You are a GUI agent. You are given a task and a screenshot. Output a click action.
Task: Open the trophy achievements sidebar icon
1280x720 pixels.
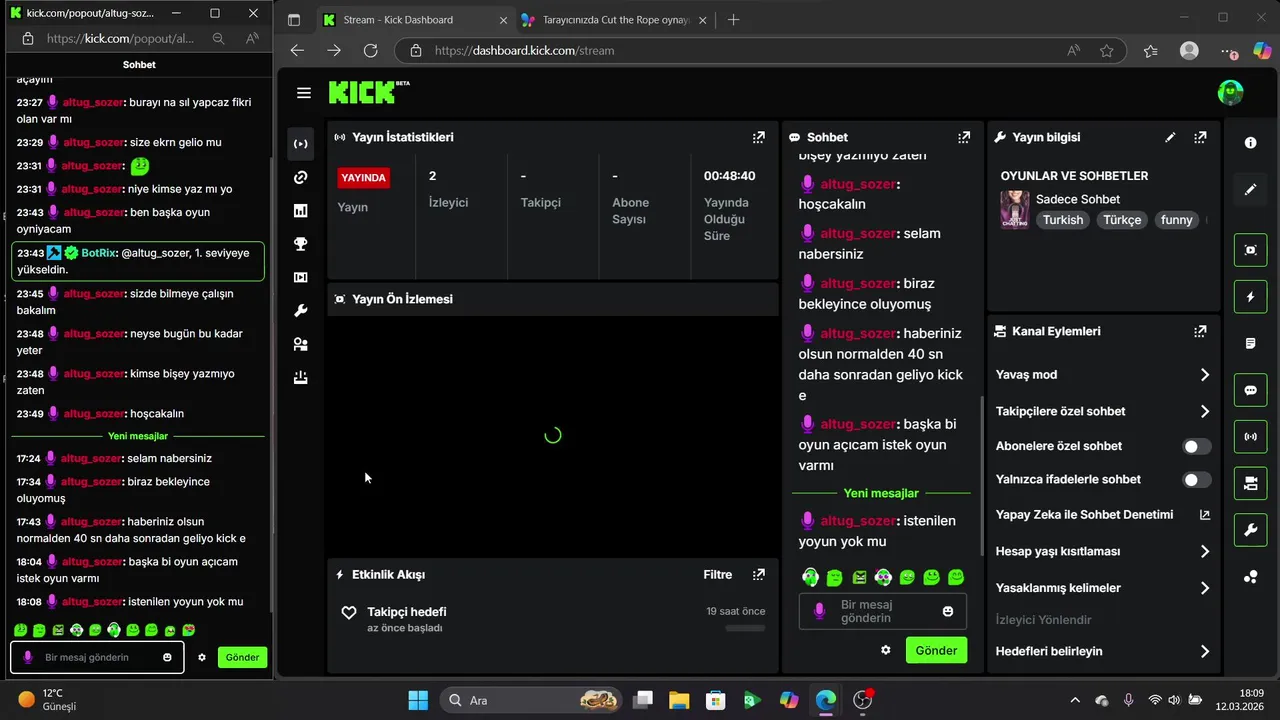tap(300, 244)
